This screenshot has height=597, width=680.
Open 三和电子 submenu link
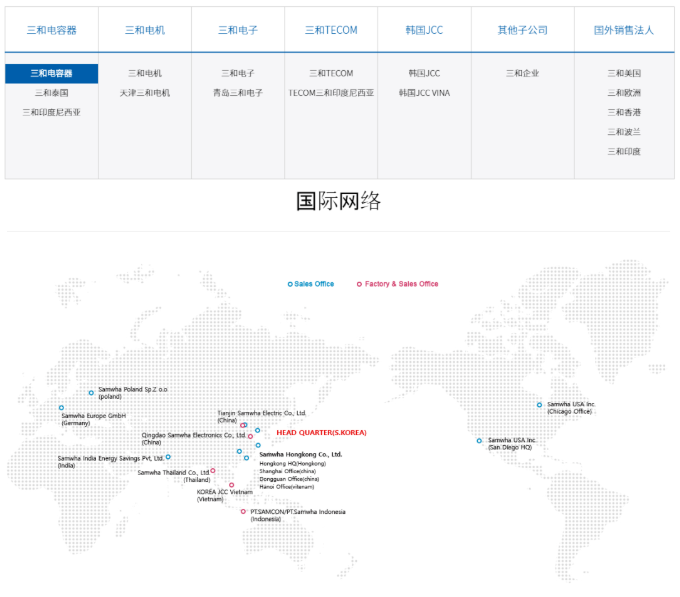pos(238,73)
